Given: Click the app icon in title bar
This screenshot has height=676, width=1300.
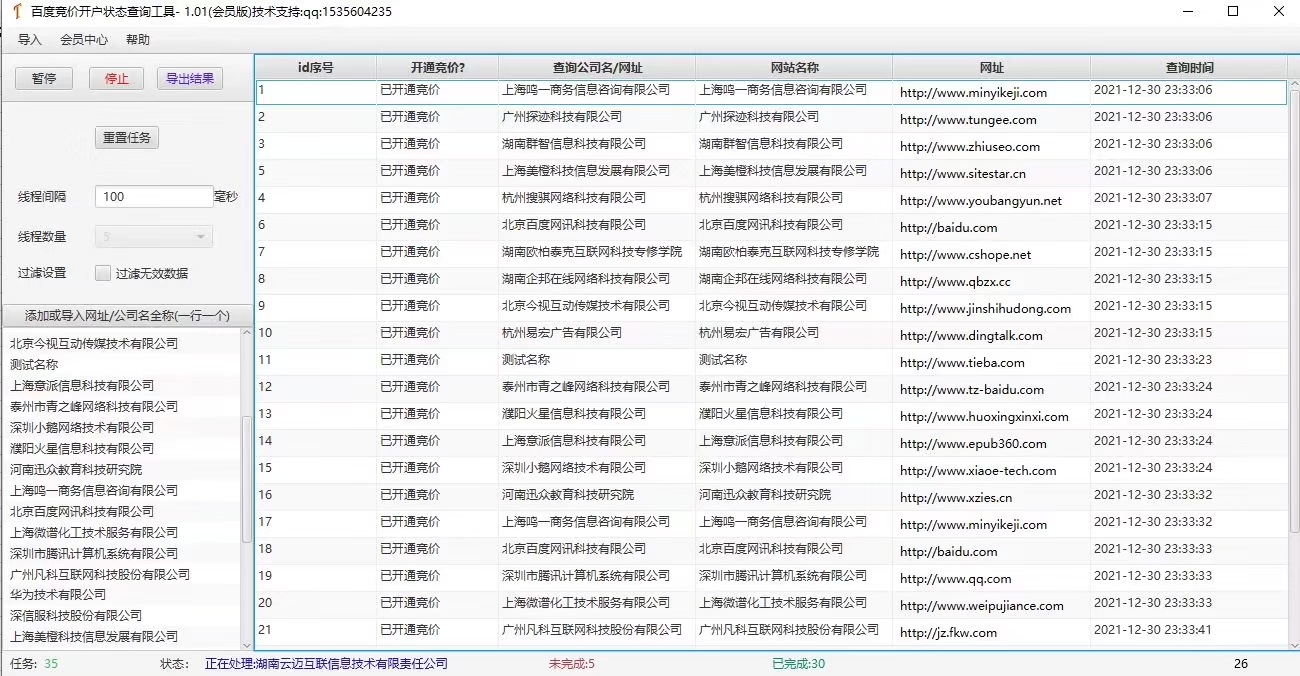Looking at the screenshot, I should [17, 12].
